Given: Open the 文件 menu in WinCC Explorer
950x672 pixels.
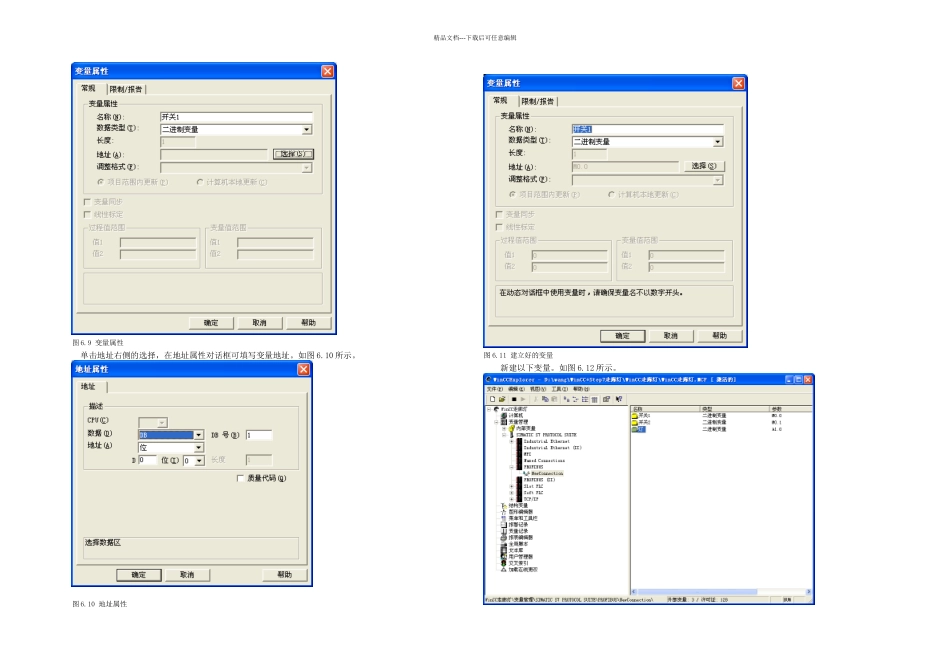Looking at the screenshot, I should tap(495, 389).
